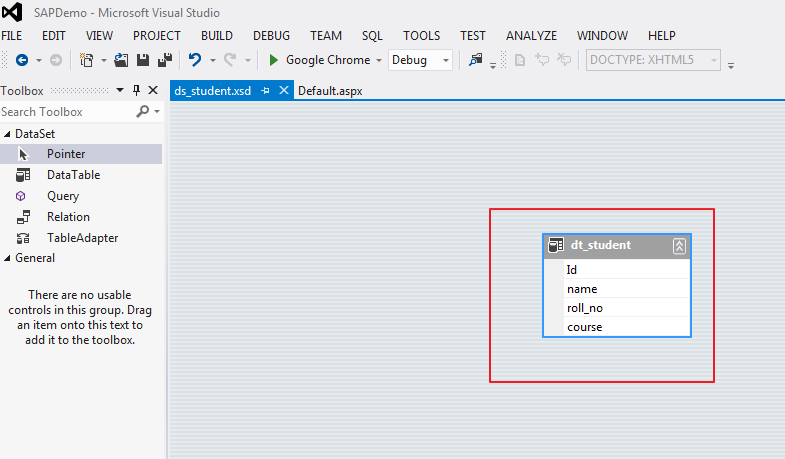Click the search magnifier in Toolbox
Screen dimensions: 785x459
point(143,111)
